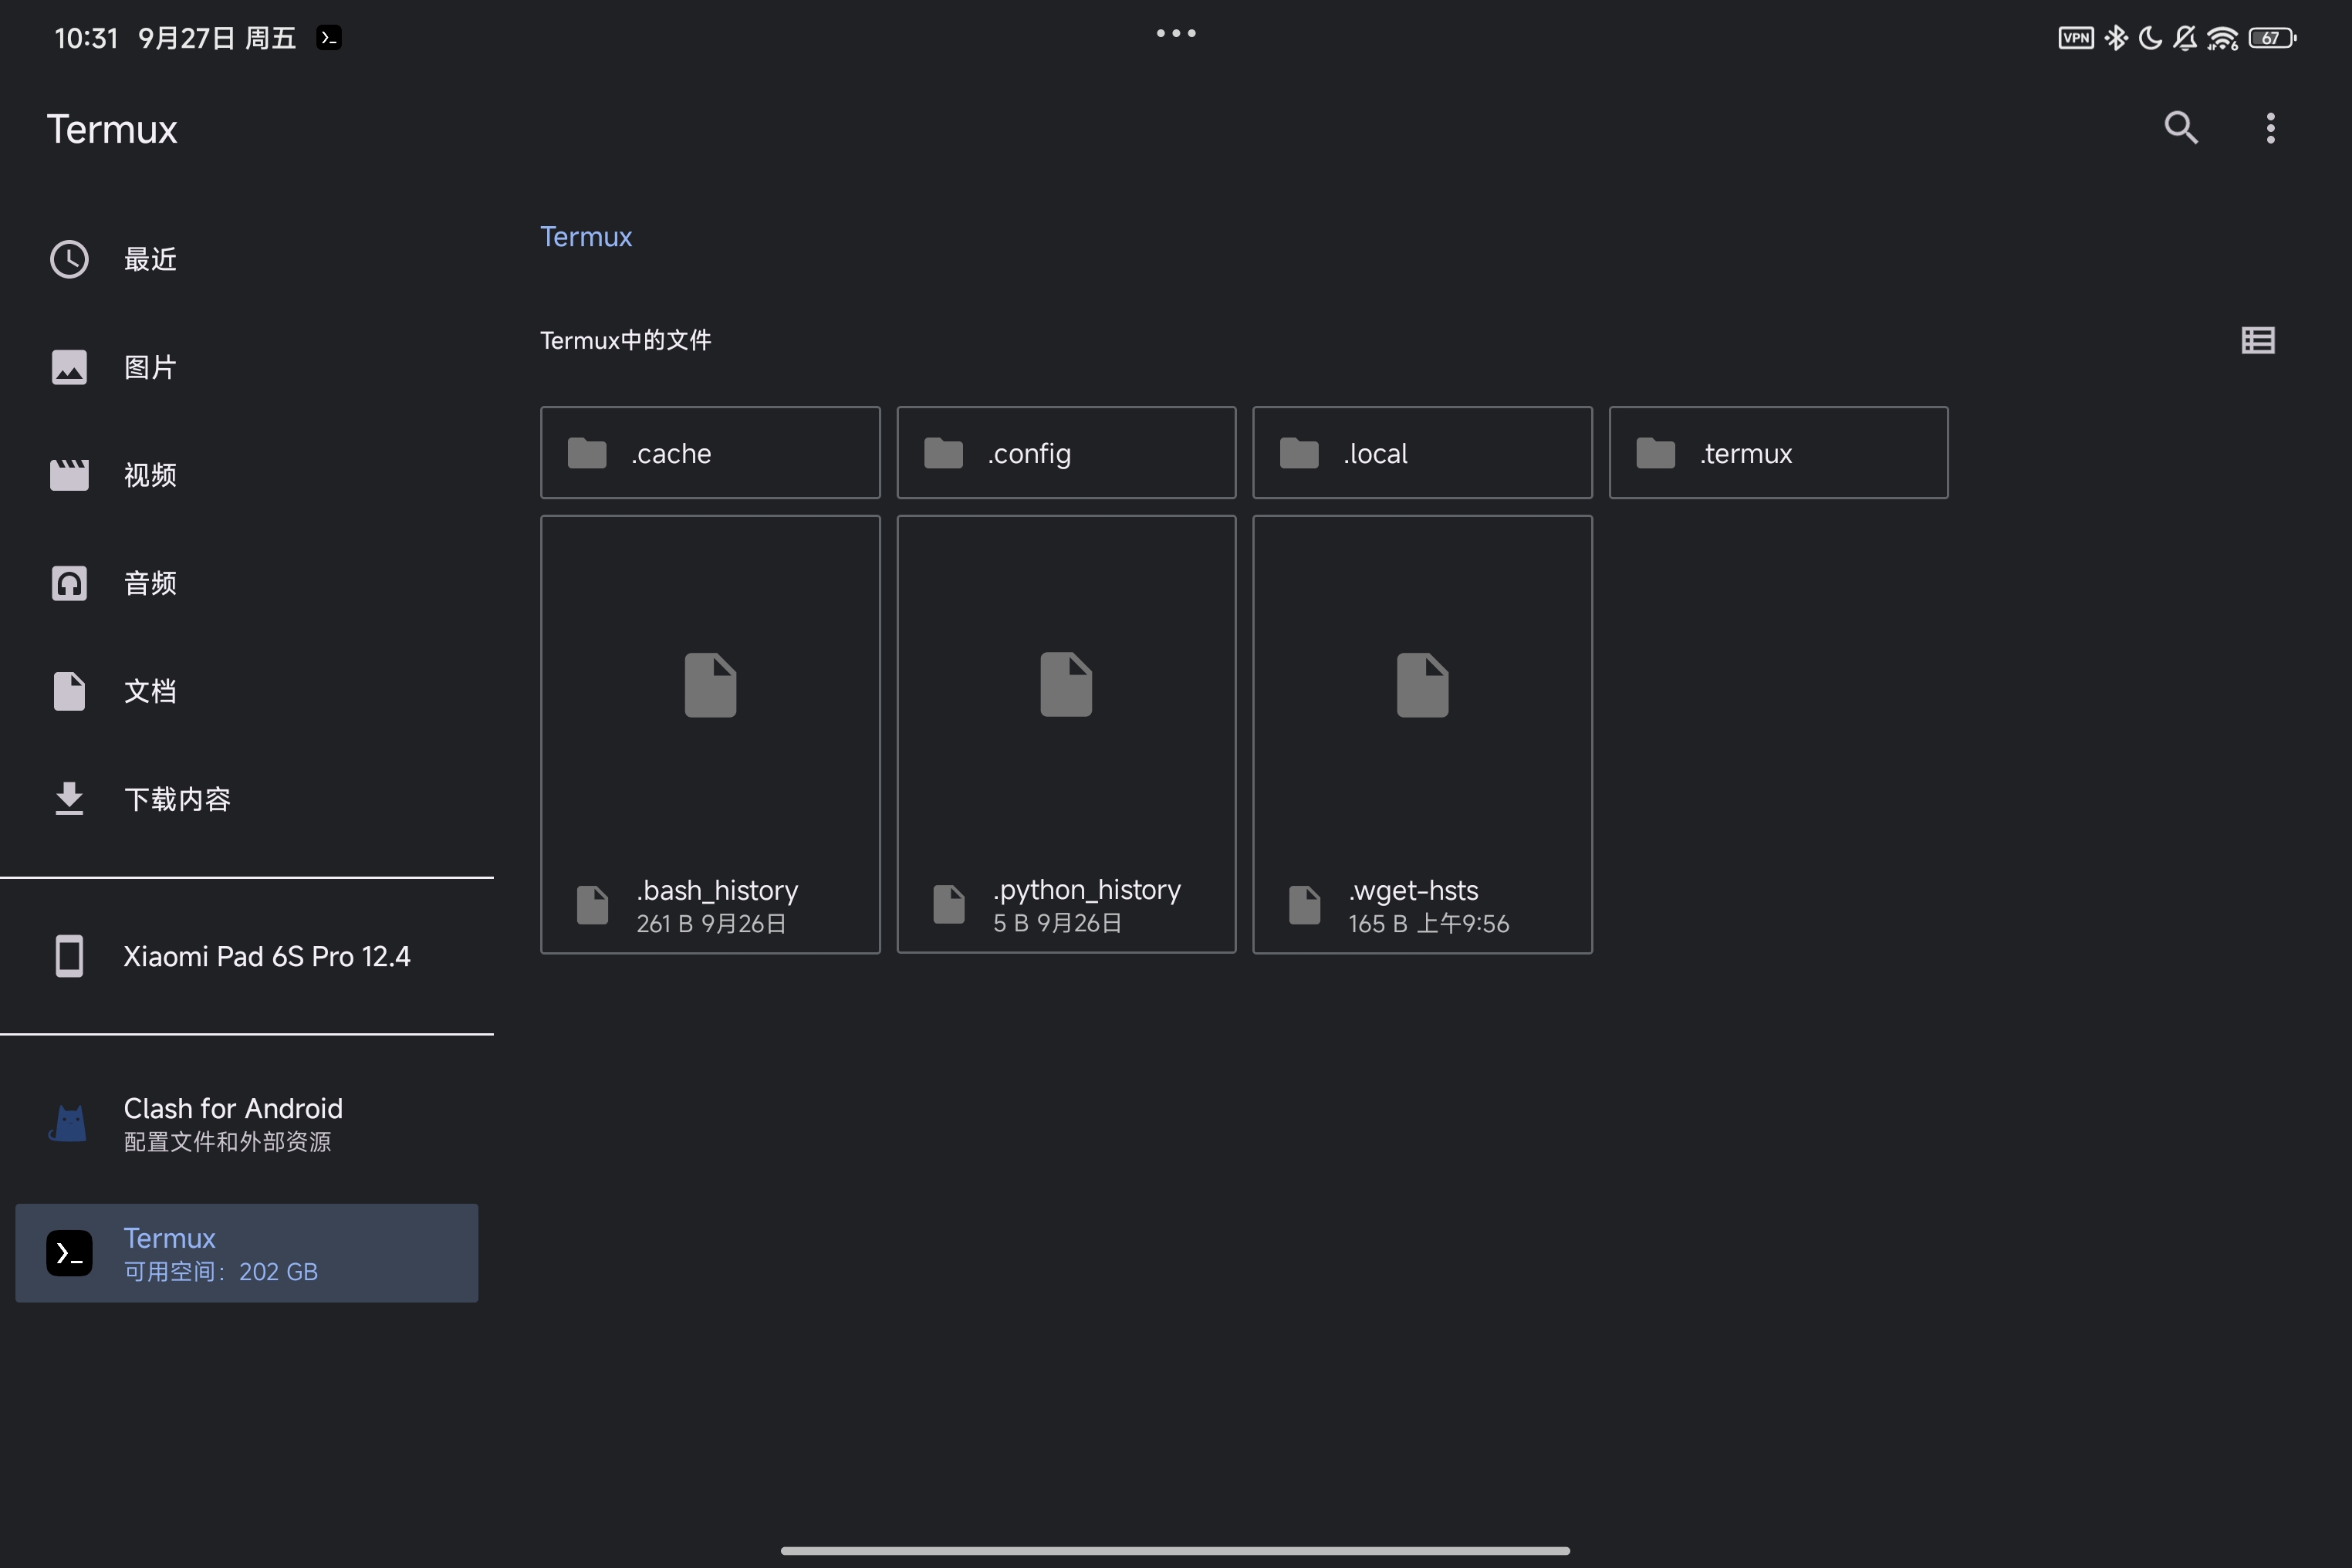The width and height of the screenshot is (2352, 1568).
Task: Tap the Wi-Fi status bar icon
Action: point(2222,38)
